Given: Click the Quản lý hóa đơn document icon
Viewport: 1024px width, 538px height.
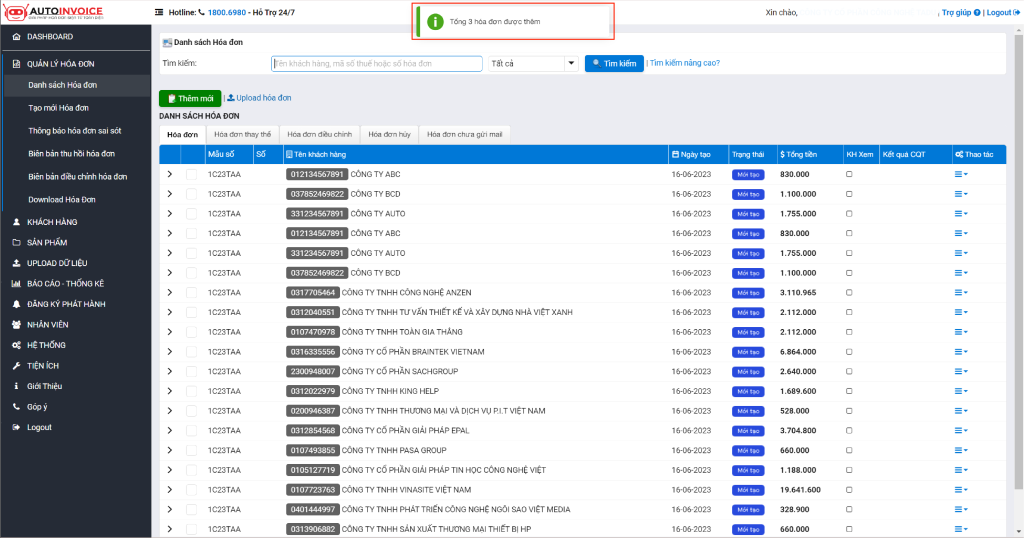Looking at the screenshot, I should click(x=16, y=64).
